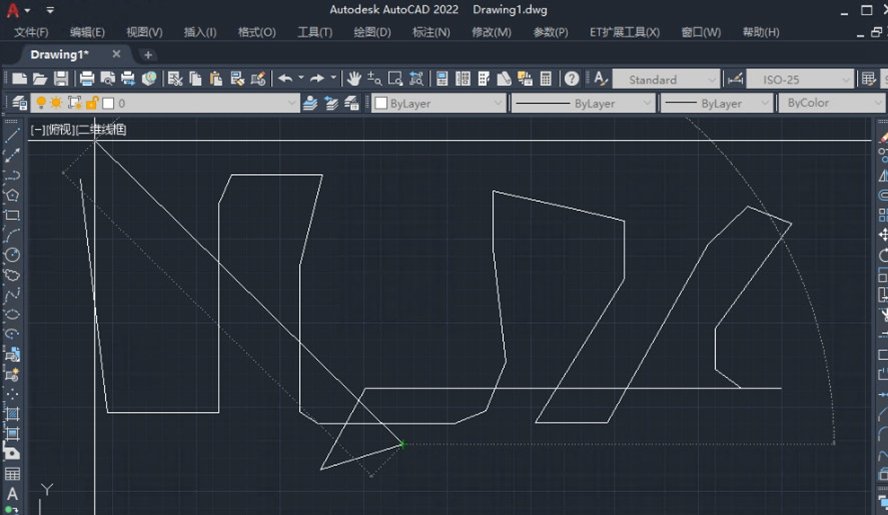Redo the last undone action

pos(317,78)
